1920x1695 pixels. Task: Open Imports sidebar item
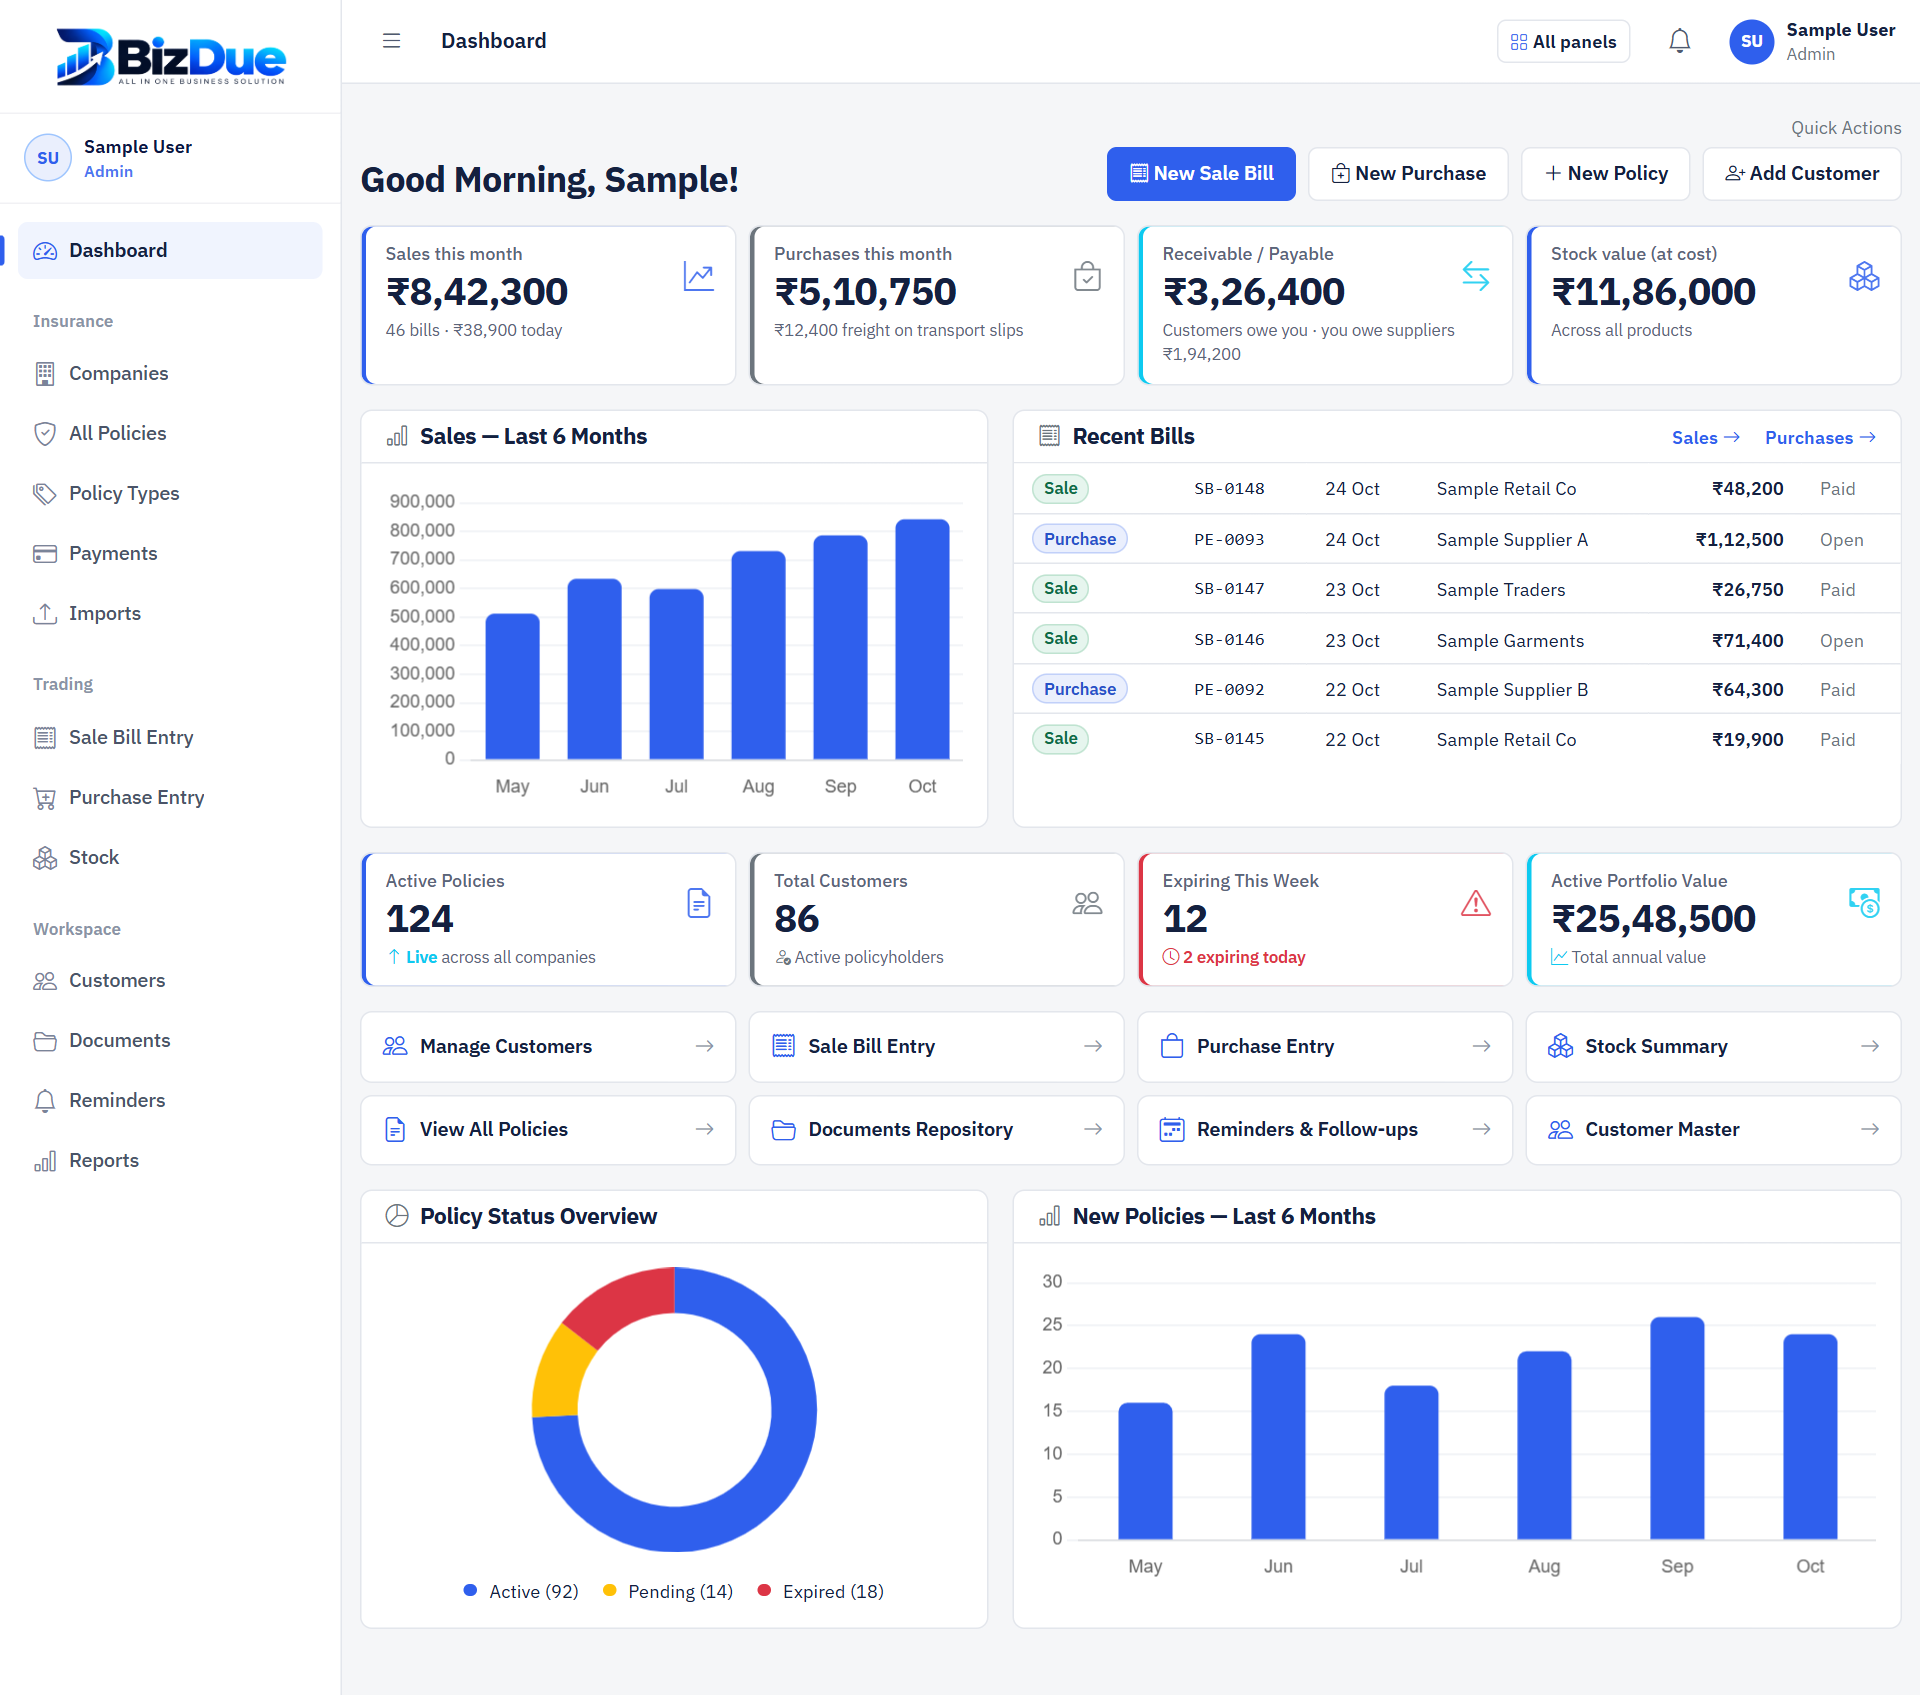[x=170, y=613]
